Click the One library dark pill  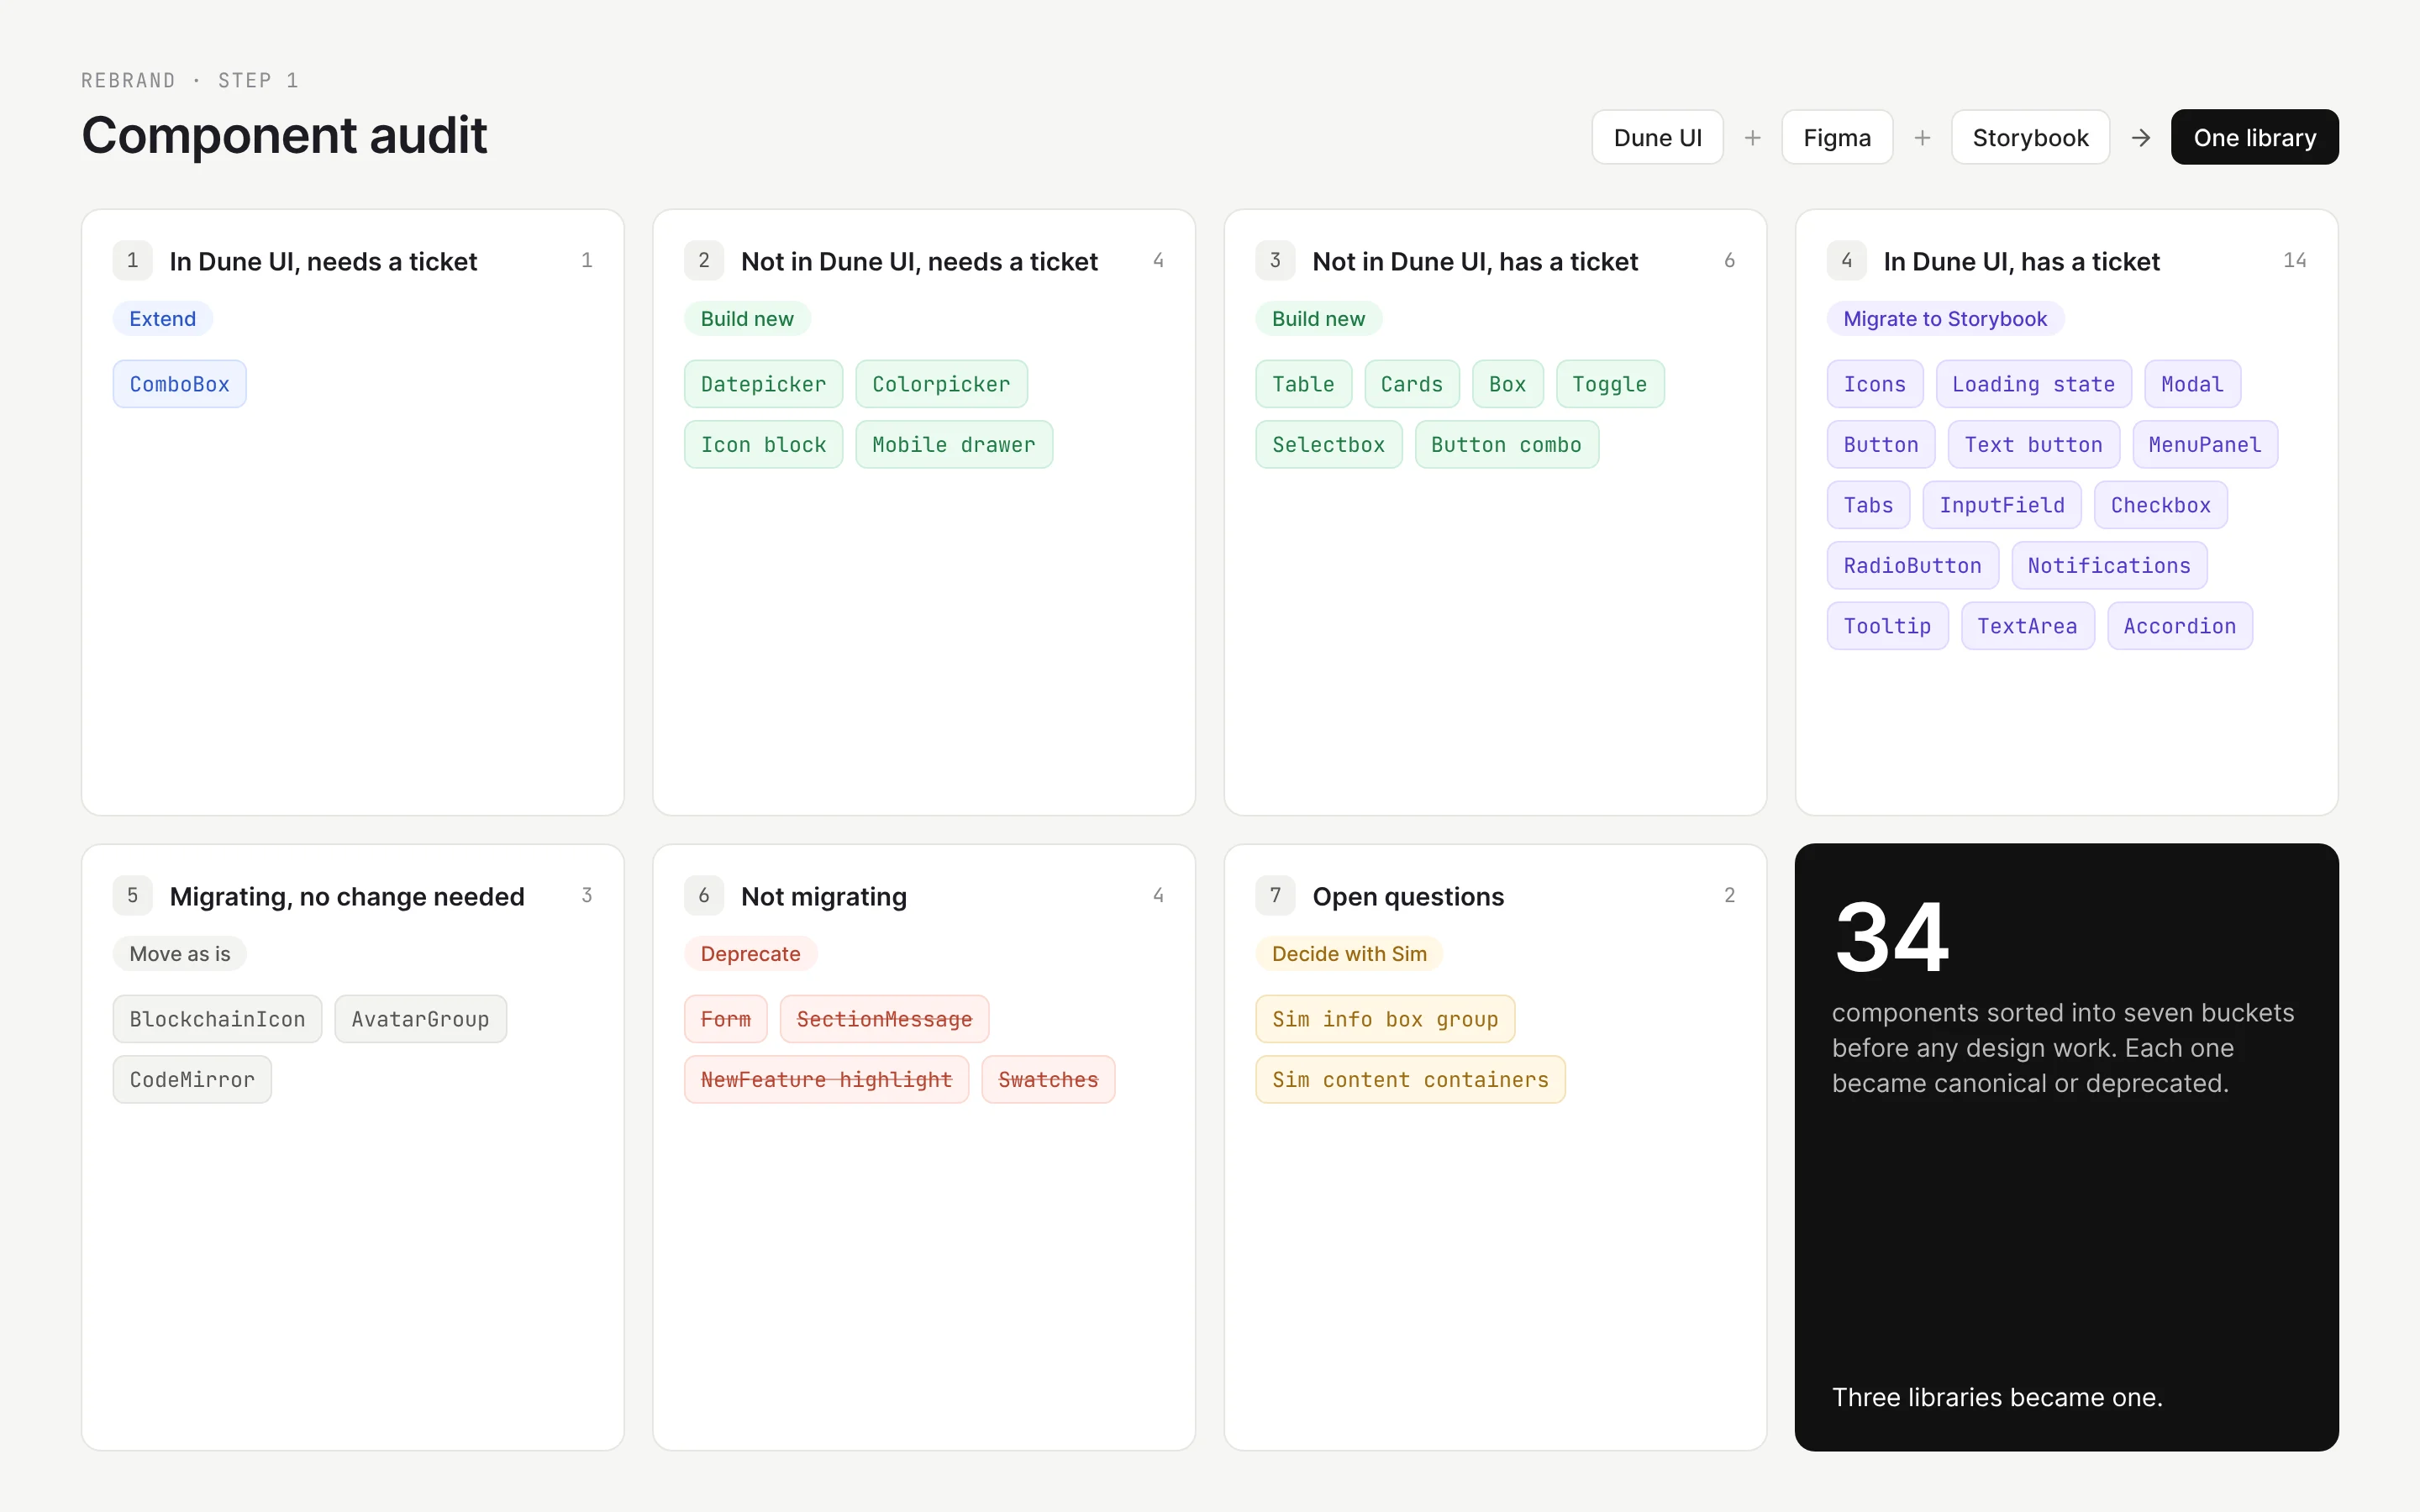coord(2254,137)
